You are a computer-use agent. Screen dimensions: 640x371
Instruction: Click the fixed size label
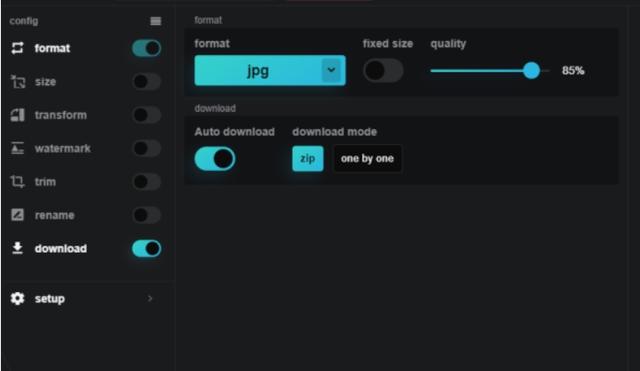pos(388,44)
